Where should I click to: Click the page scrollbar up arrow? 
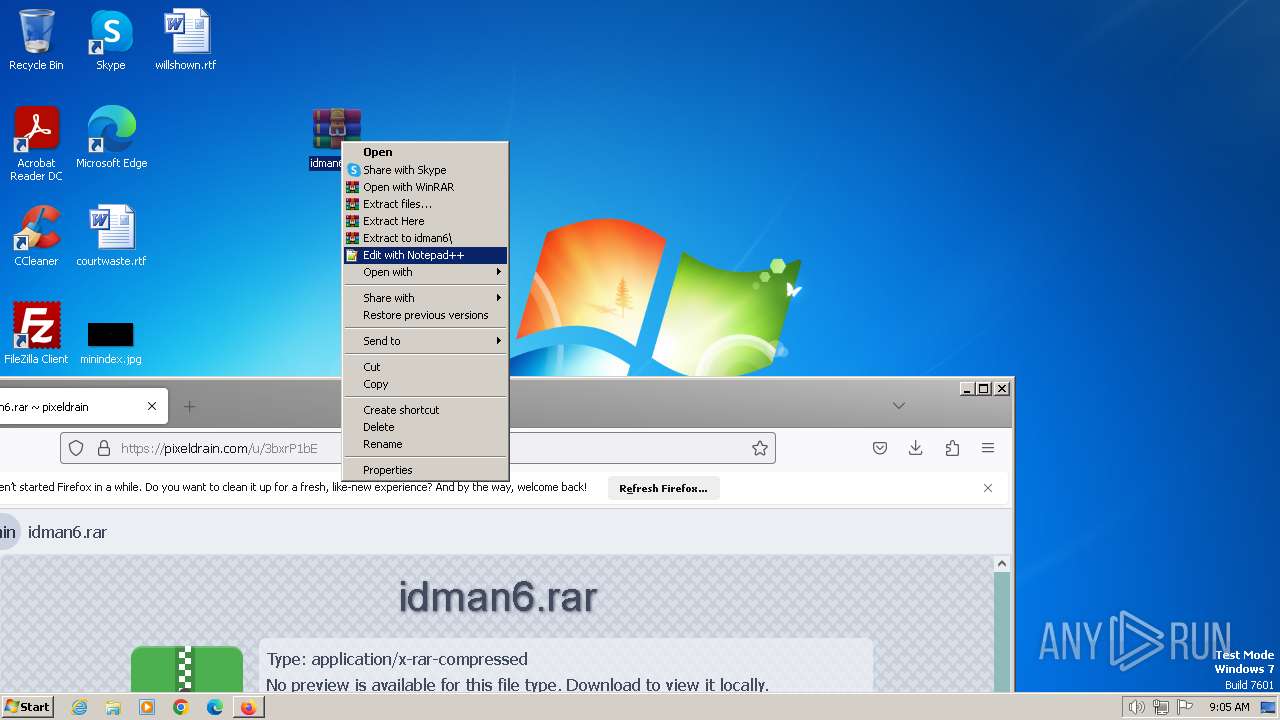pyautogui.click(x=1002, y=564)
